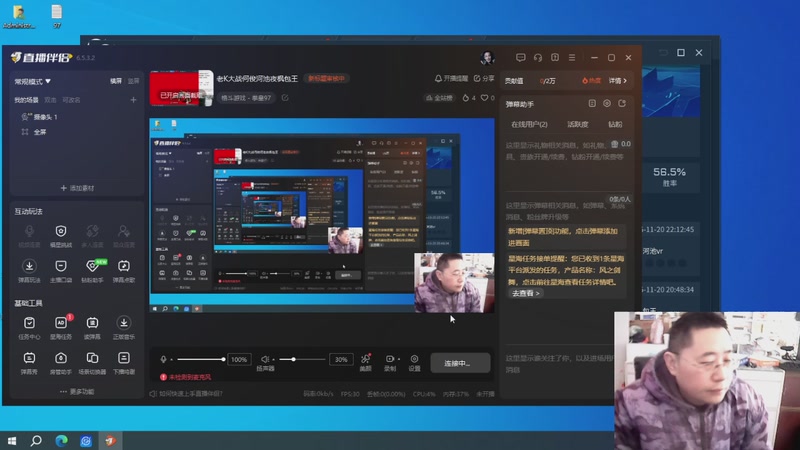The width and height of the screenshot is (800, 450).
Task: Switch to 竖屏 portrait mode
Action: (x=133, y=81)
